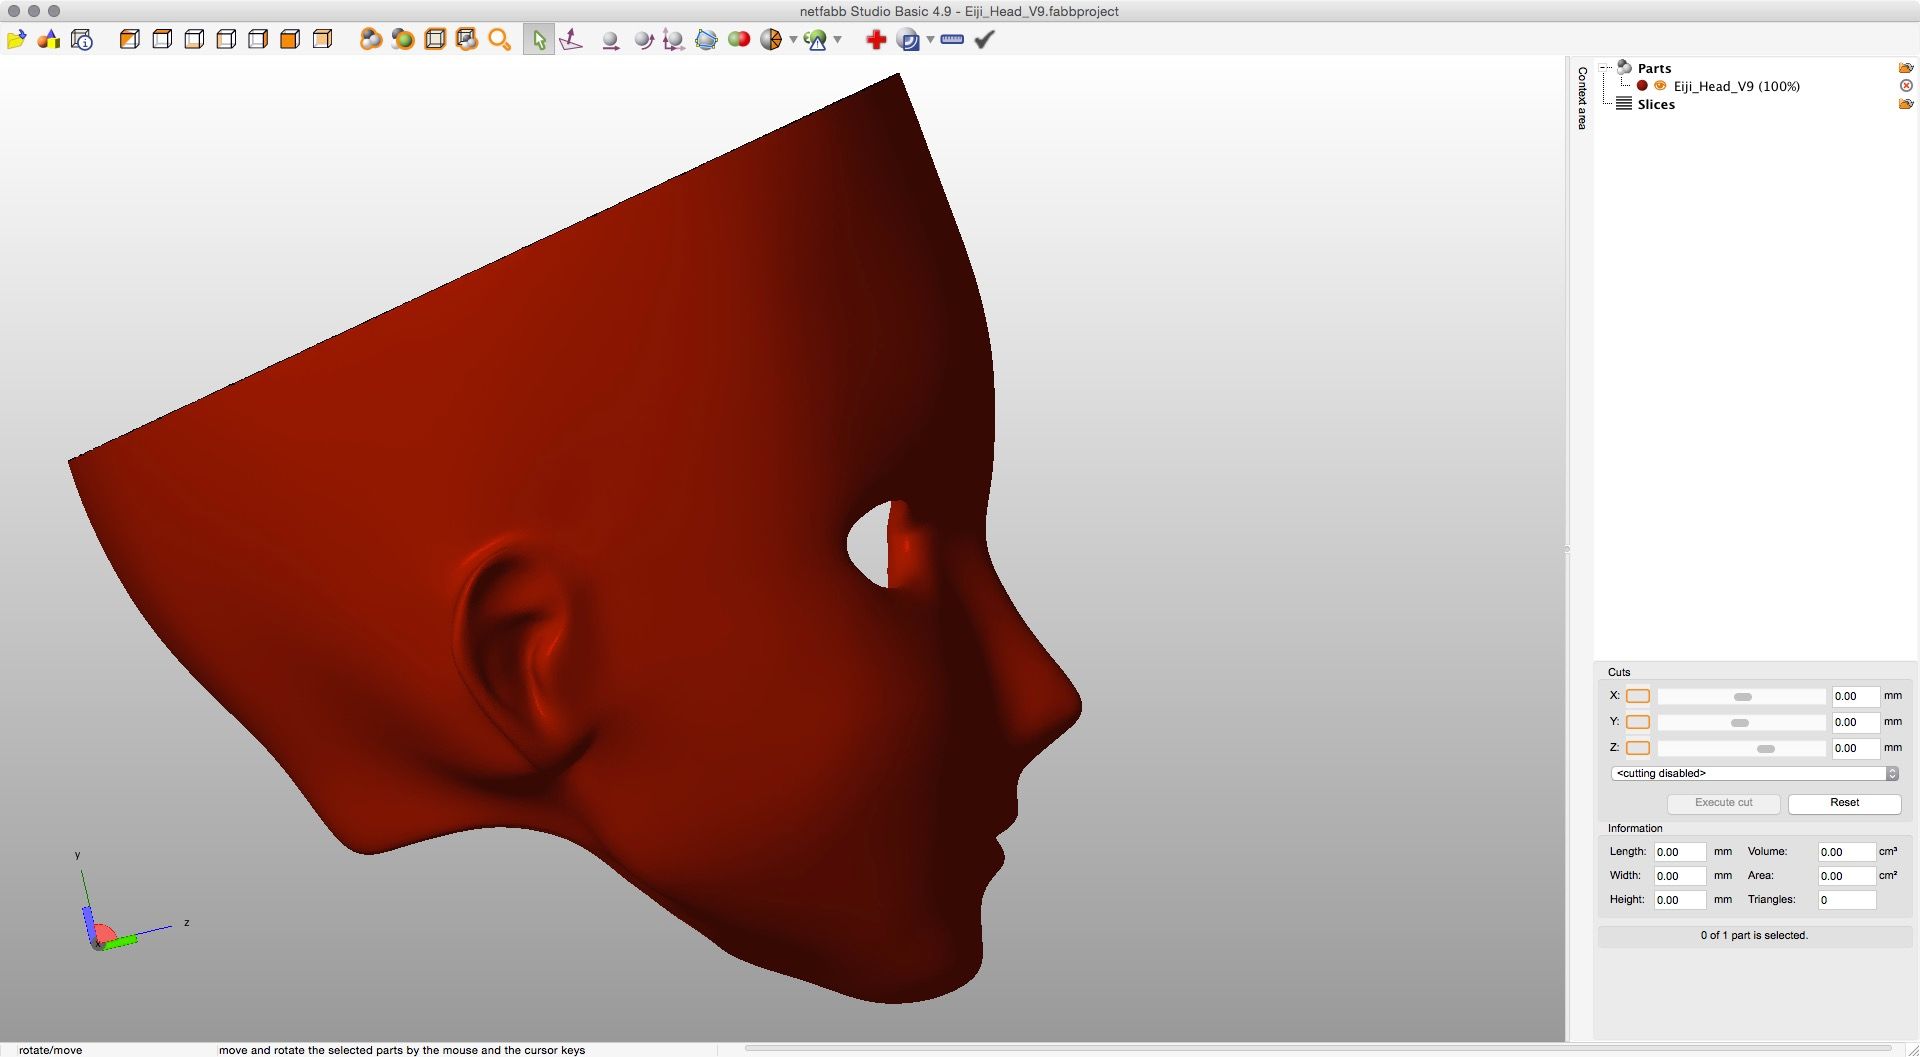Click the Y cut slider handle

(1740, 723)
